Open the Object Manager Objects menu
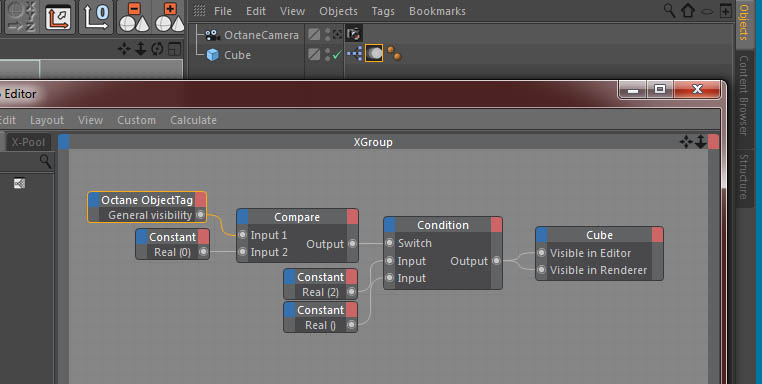 click(338, 11)
